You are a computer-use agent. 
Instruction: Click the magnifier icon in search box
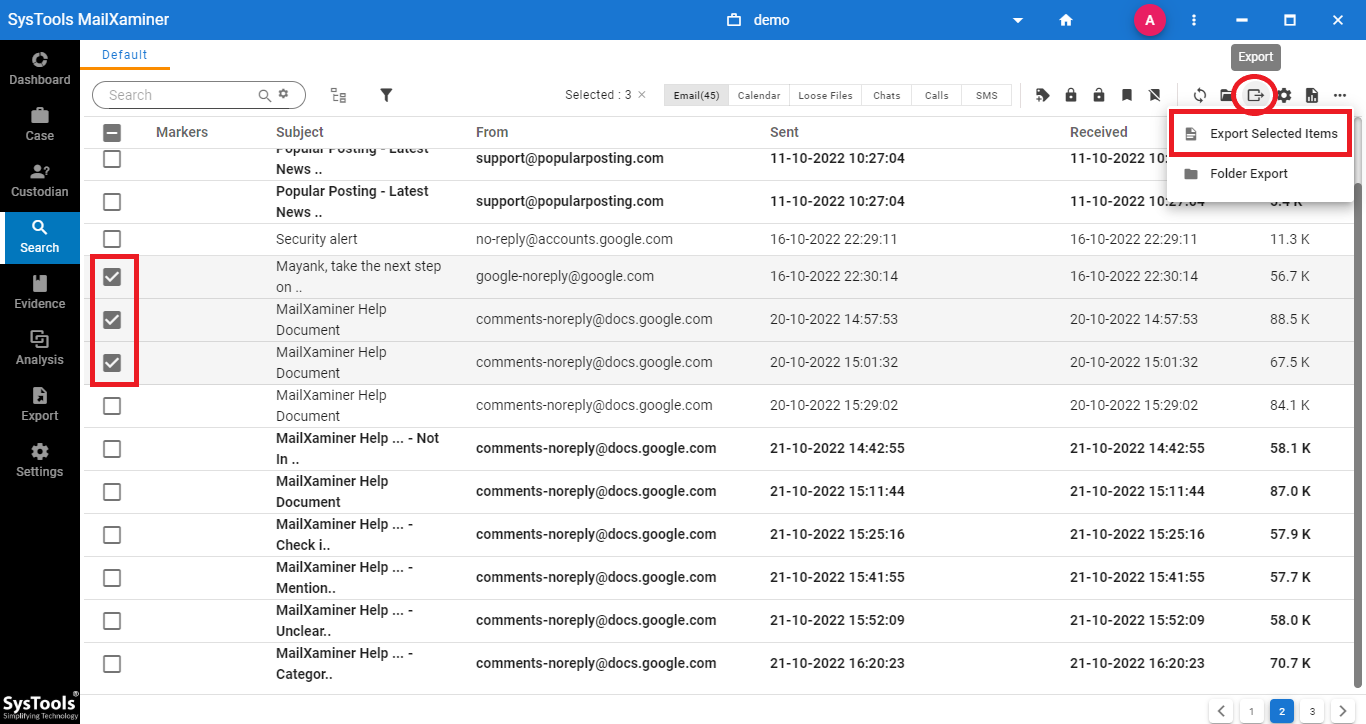click(x=265, y=95)
